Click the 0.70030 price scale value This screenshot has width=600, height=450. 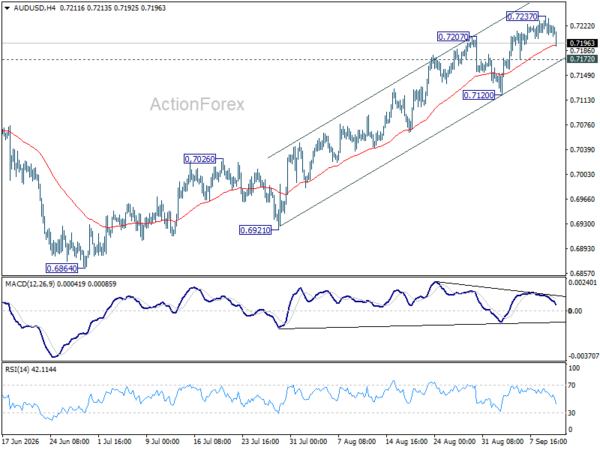click(x=582, y=174)
